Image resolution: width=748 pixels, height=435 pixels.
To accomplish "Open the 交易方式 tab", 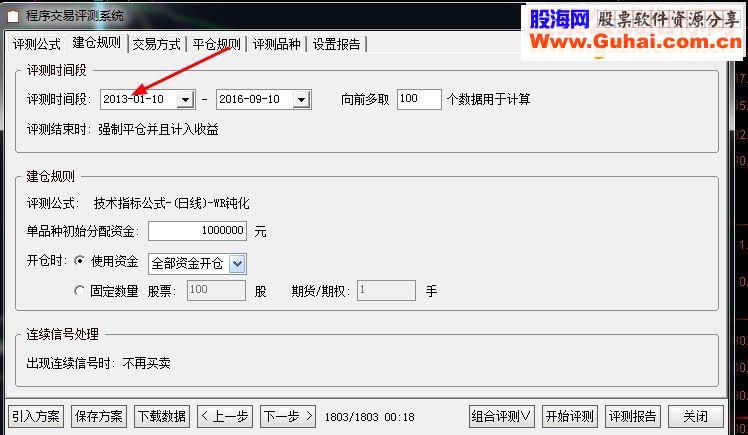I will point(156,44).
